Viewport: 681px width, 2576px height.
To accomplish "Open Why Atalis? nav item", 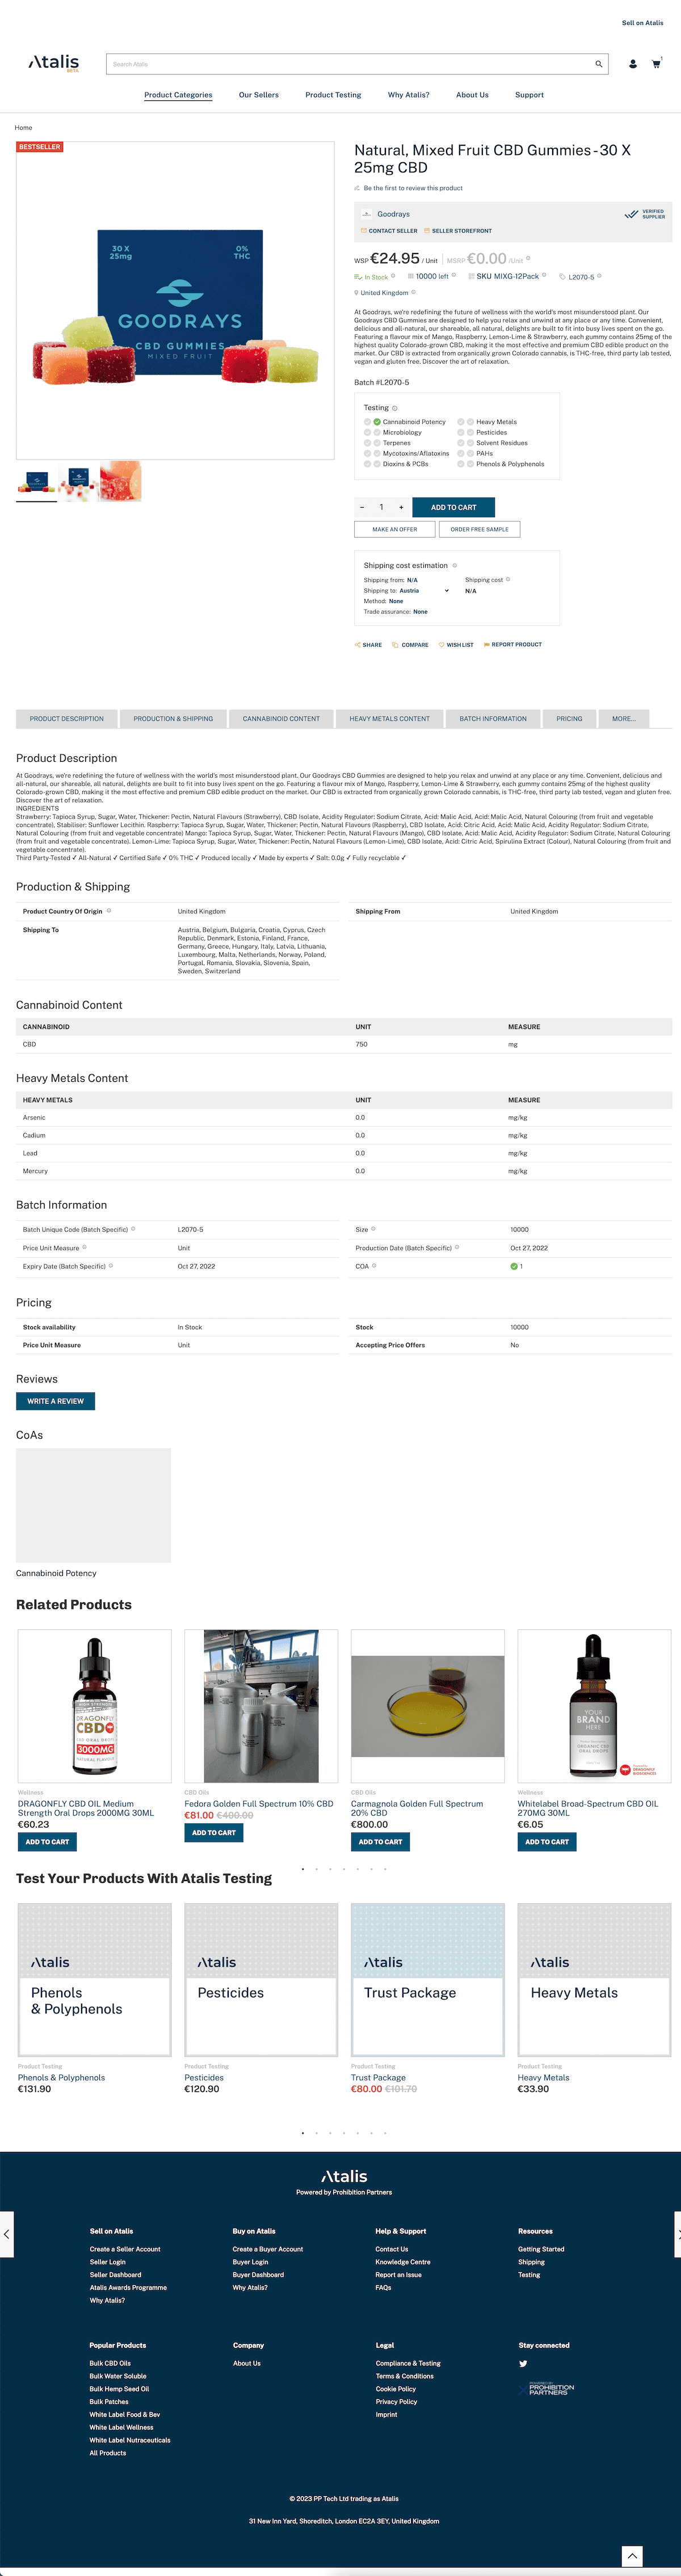I will (409, 95).
